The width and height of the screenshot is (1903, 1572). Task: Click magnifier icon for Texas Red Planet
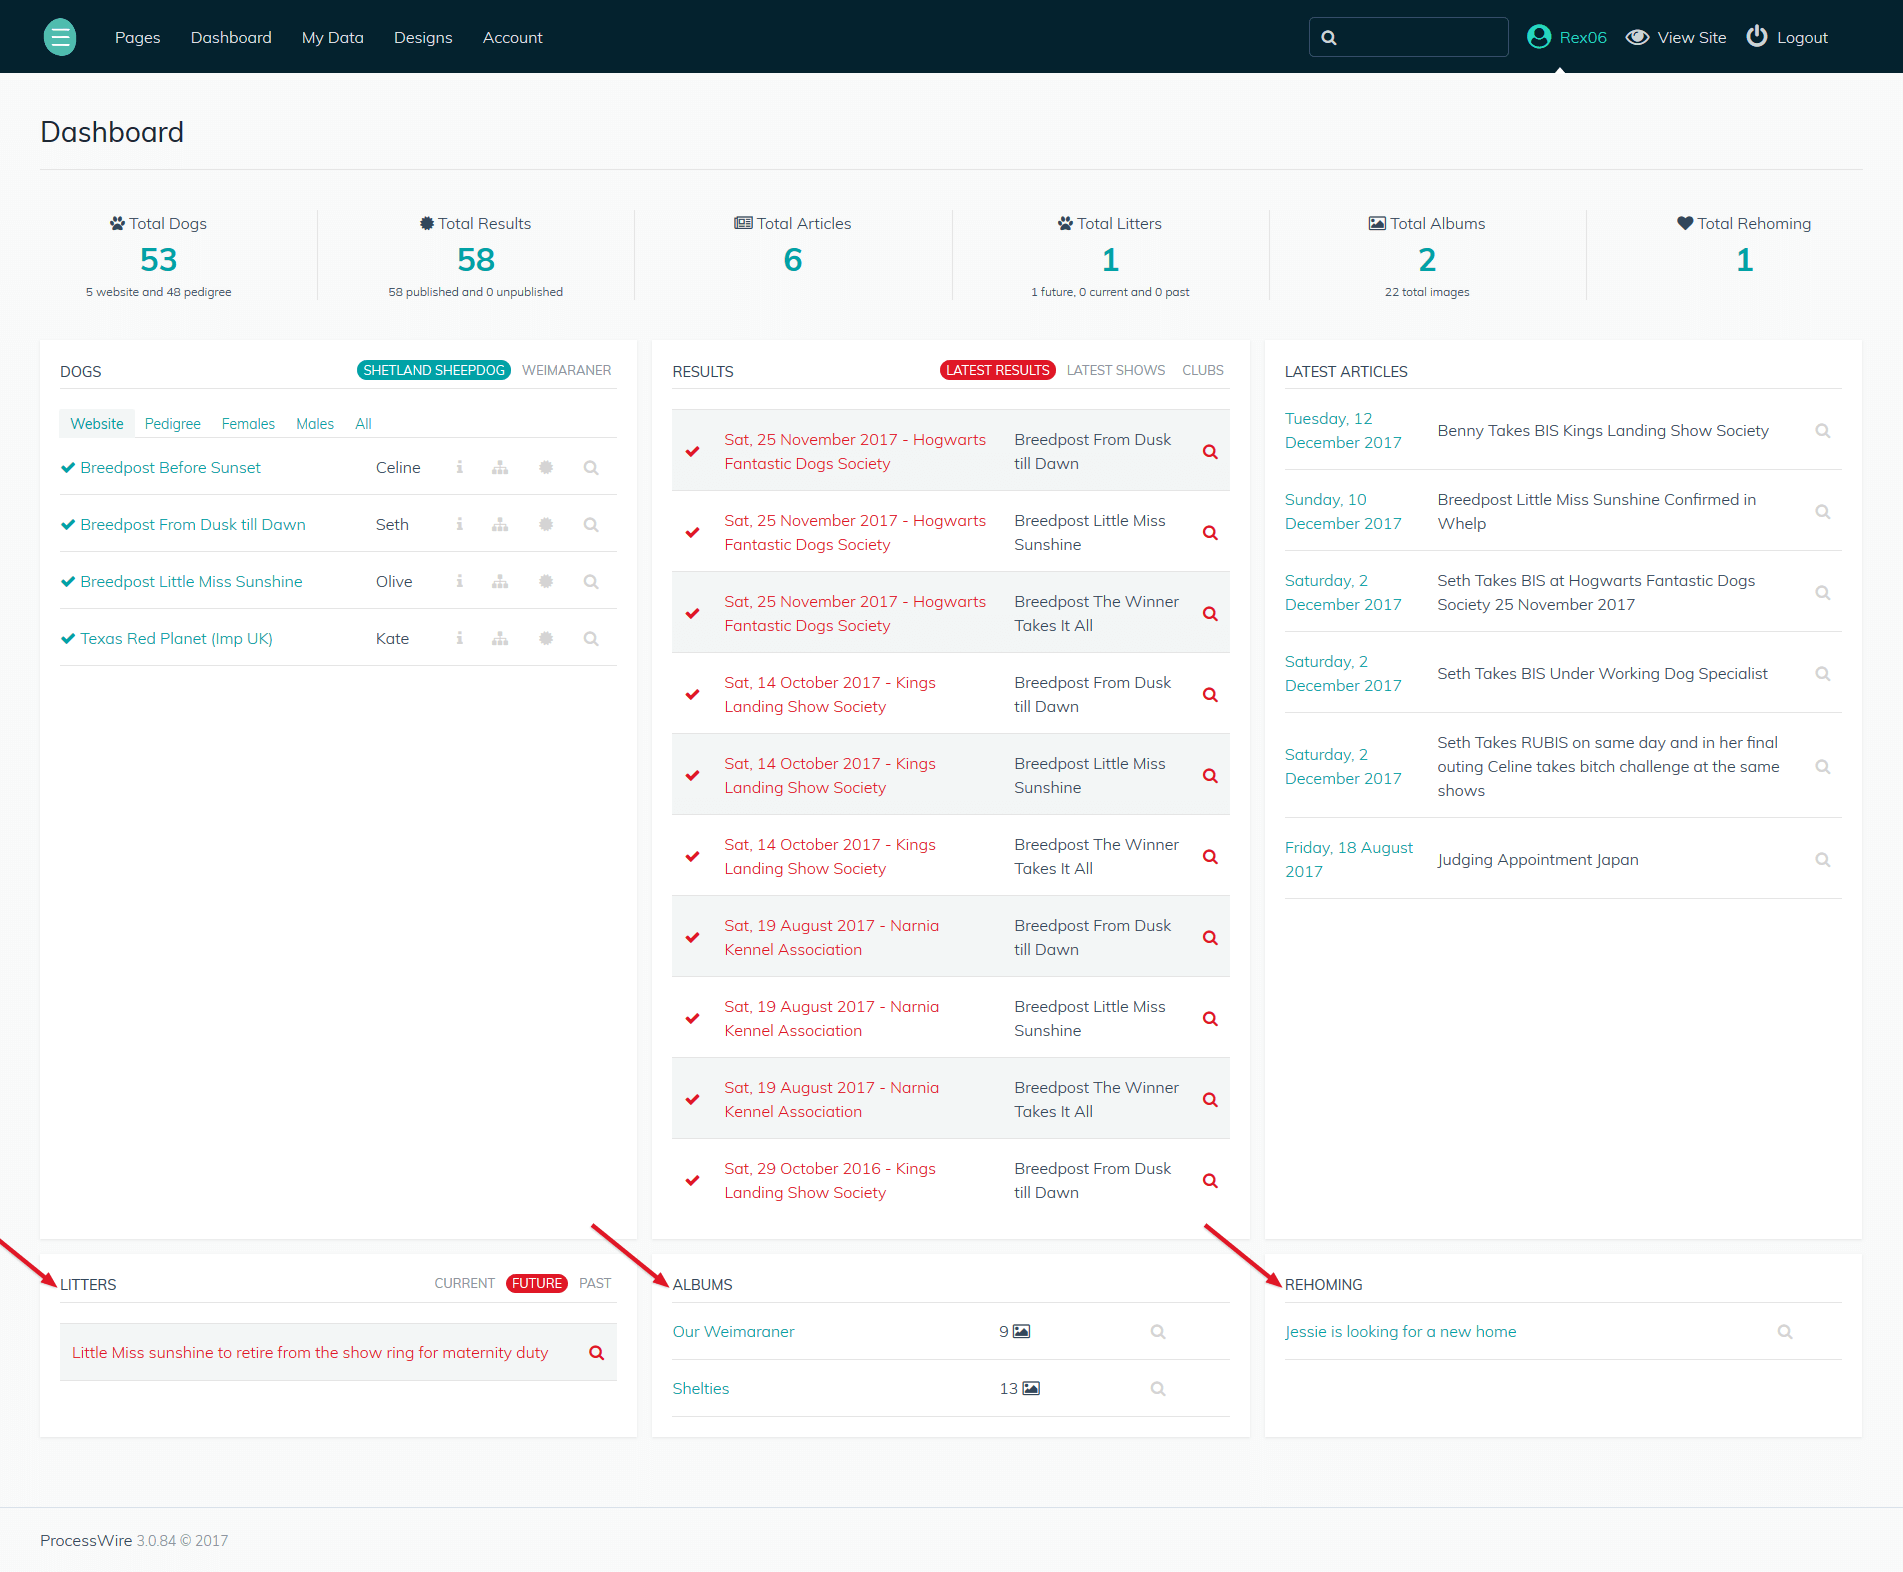(591, 638)
